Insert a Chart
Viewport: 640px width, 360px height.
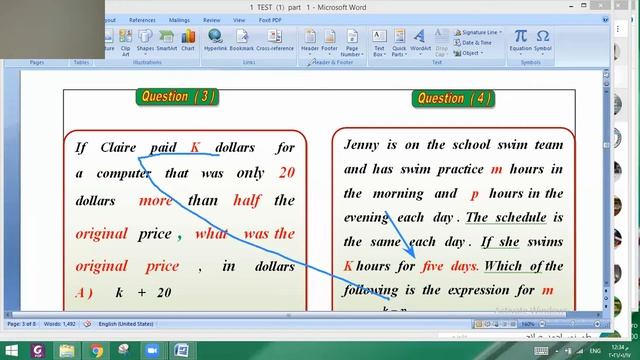tap(188, 40)
